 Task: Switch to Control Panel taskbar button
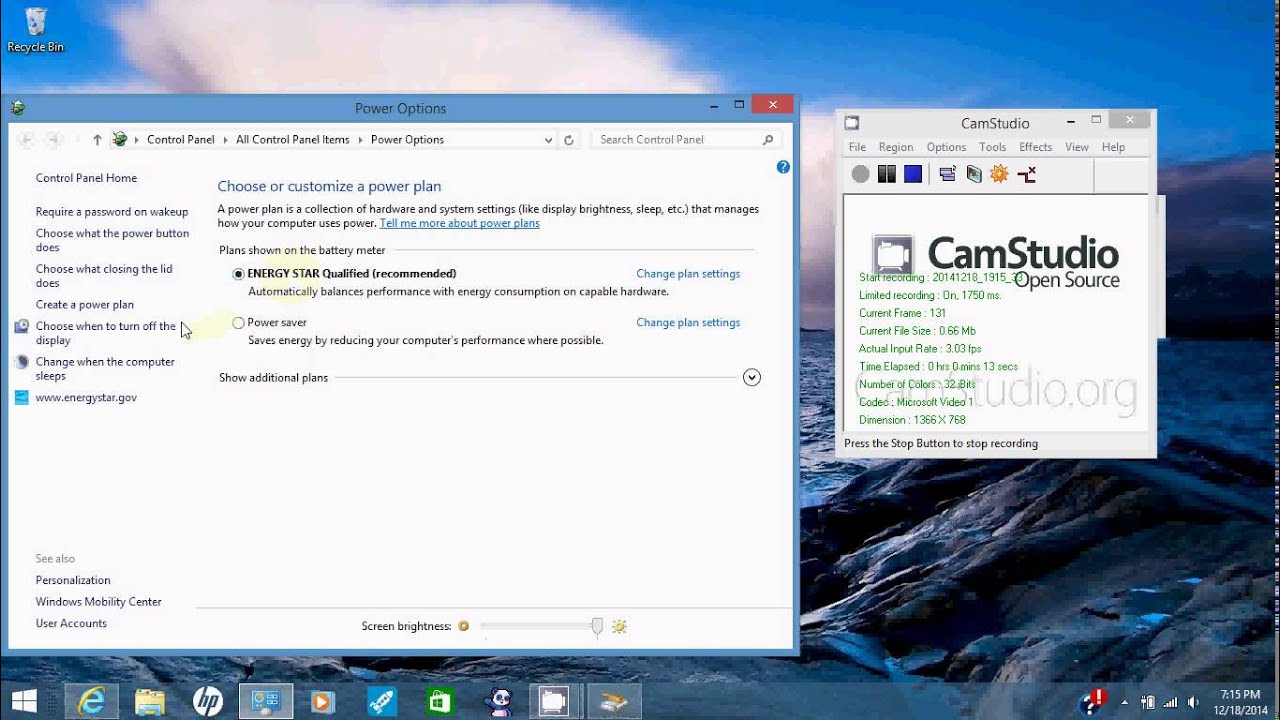point(265,702)
